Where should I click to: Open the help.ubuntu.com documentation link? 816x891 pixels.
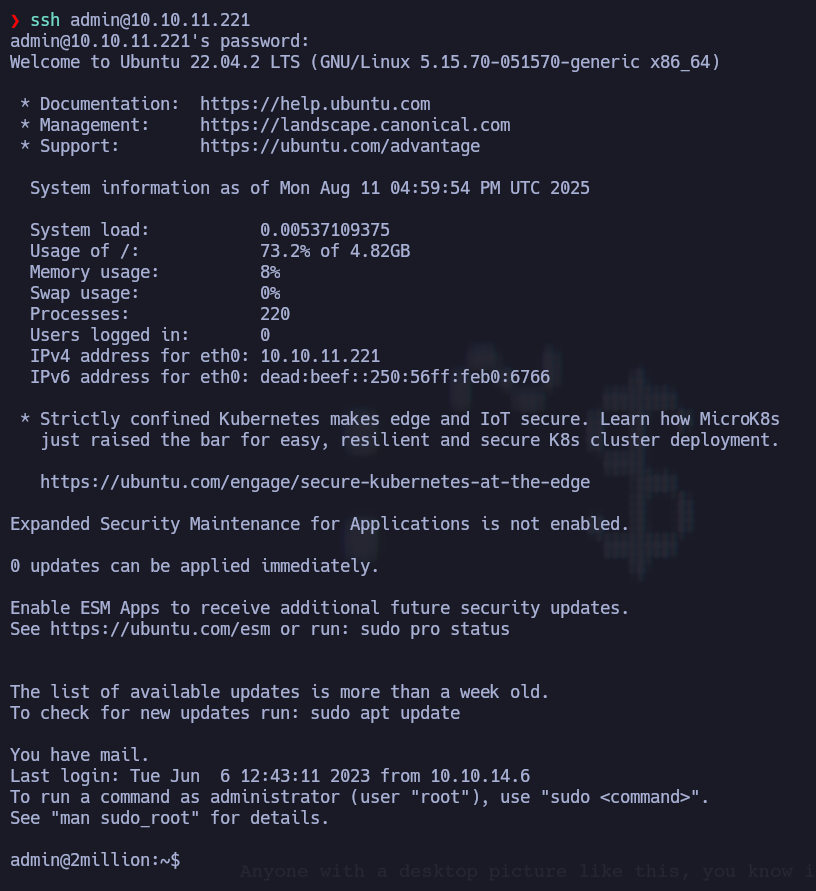coord(315,104)
